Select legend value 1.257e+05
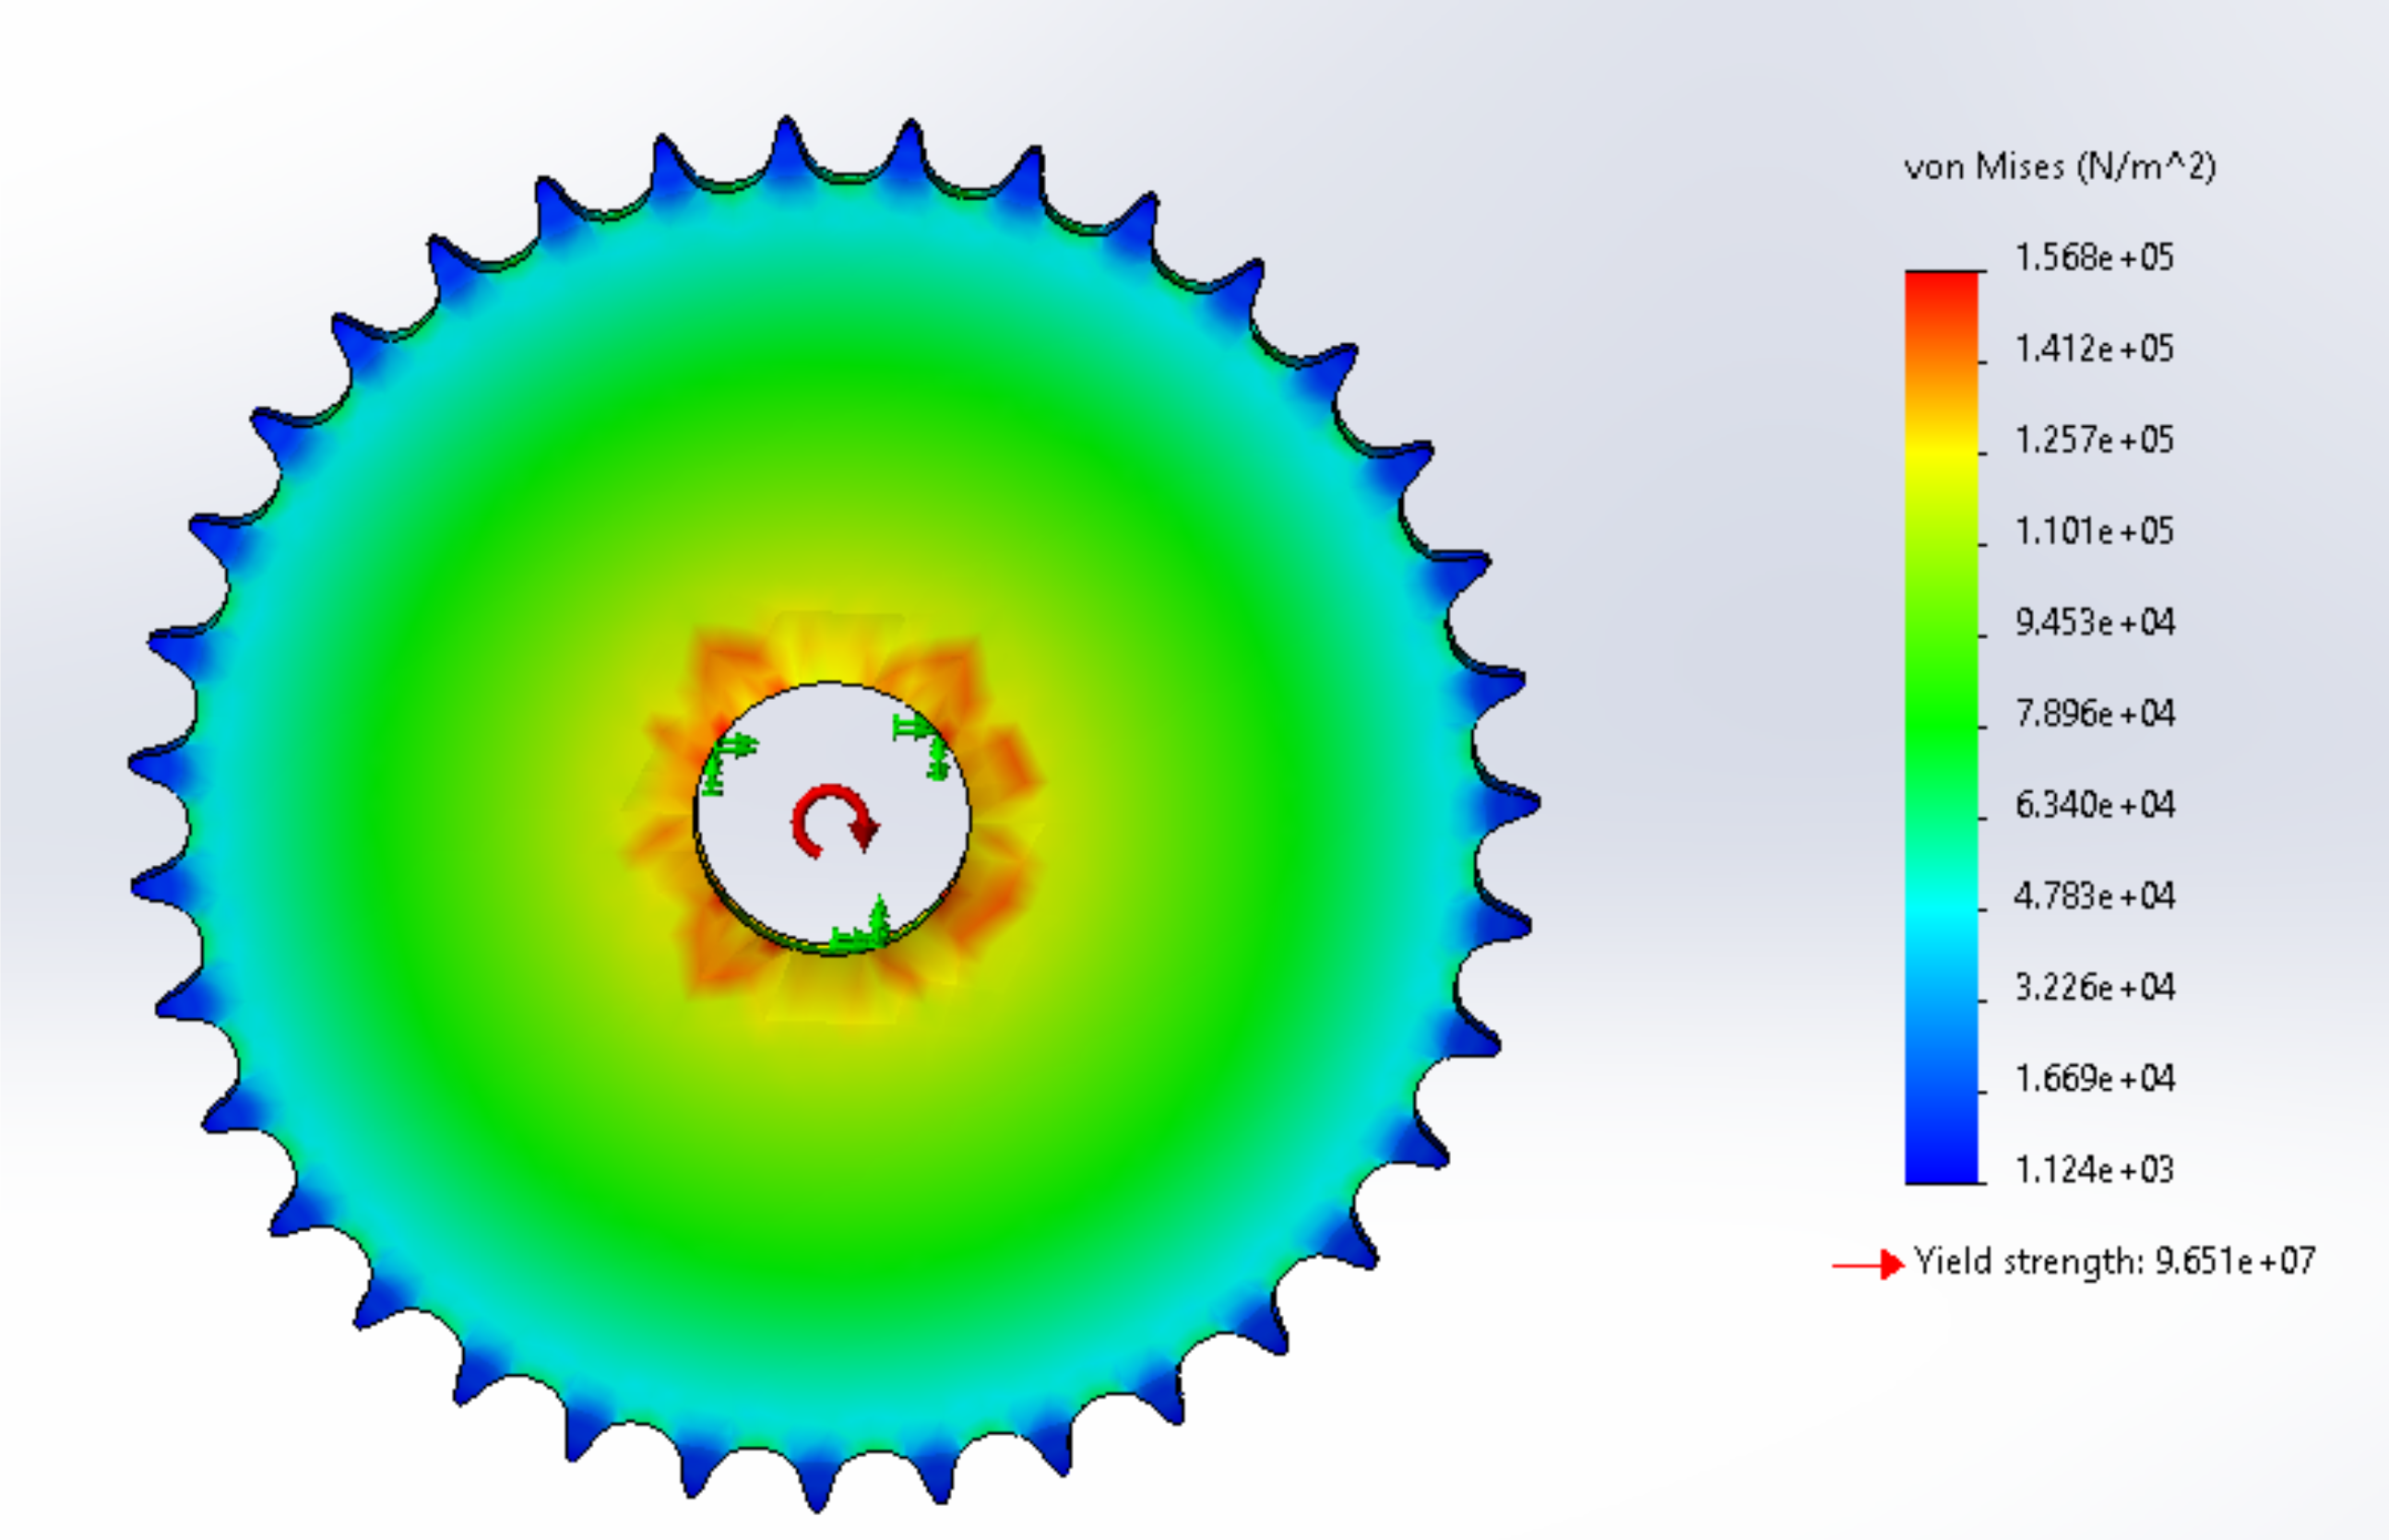2389x1540 pixels. click(x=2094, y=440)
